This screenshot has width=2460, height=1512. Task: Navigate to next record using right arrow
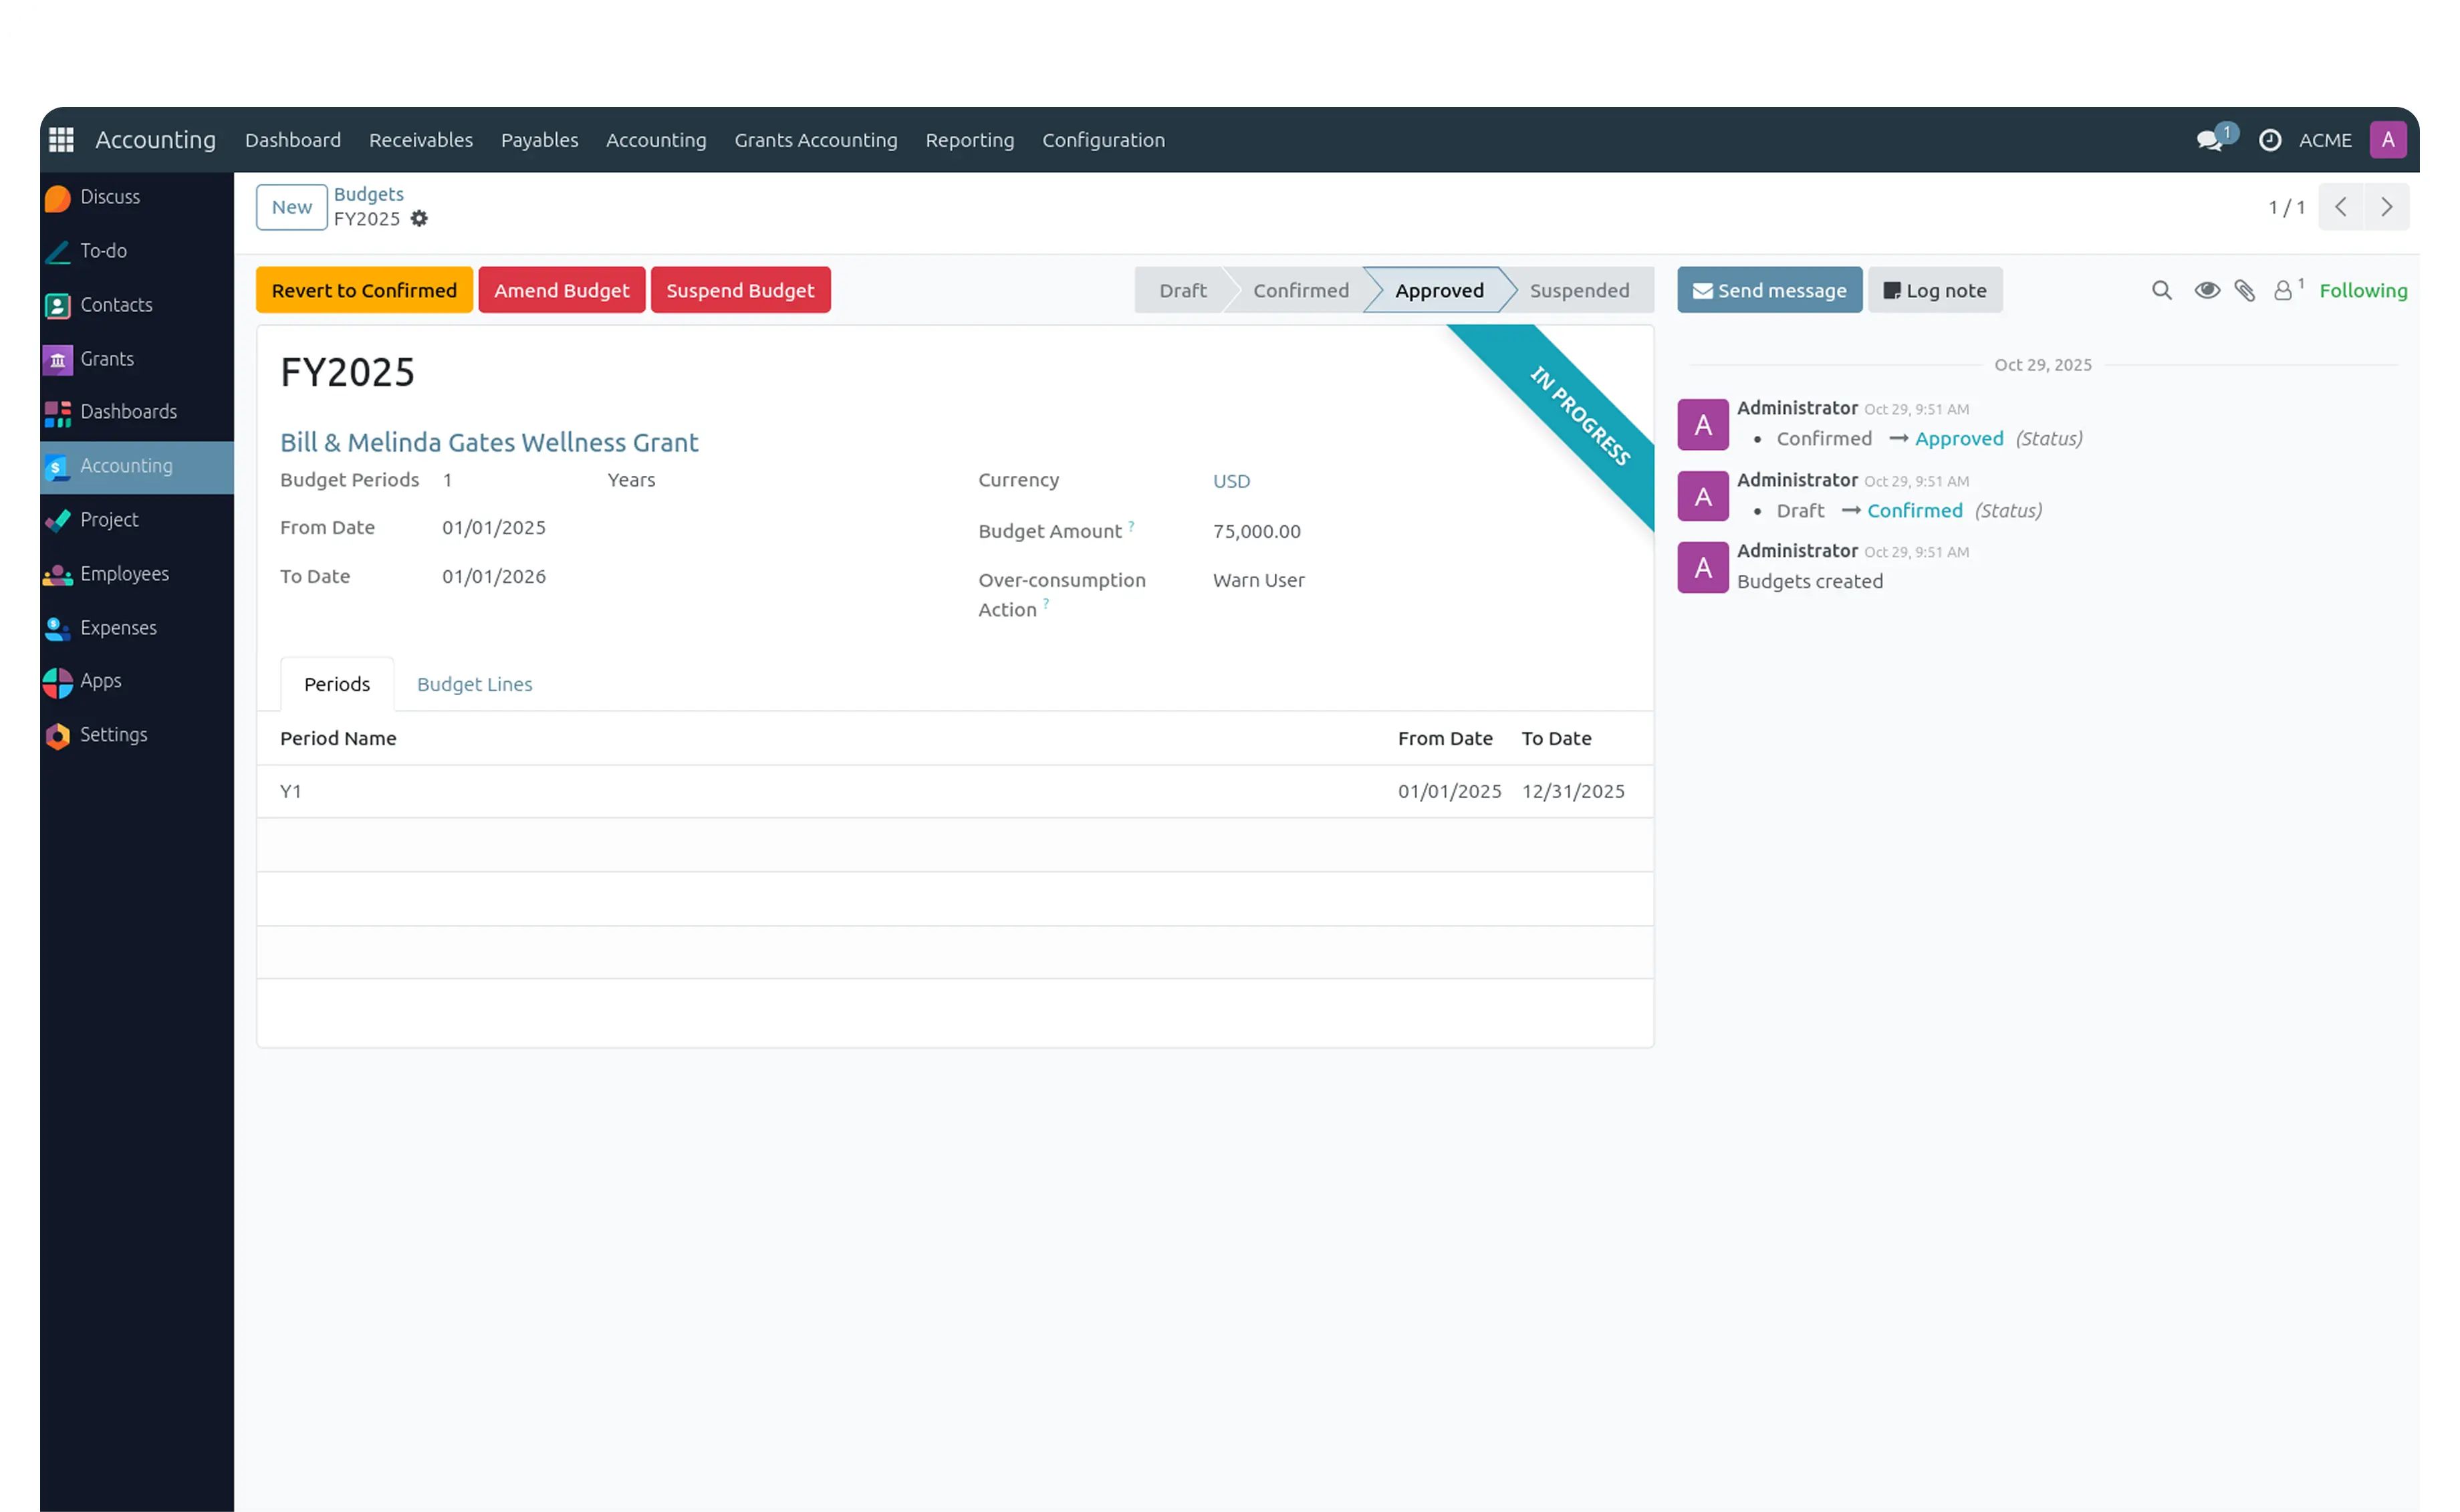(2386, 207)
